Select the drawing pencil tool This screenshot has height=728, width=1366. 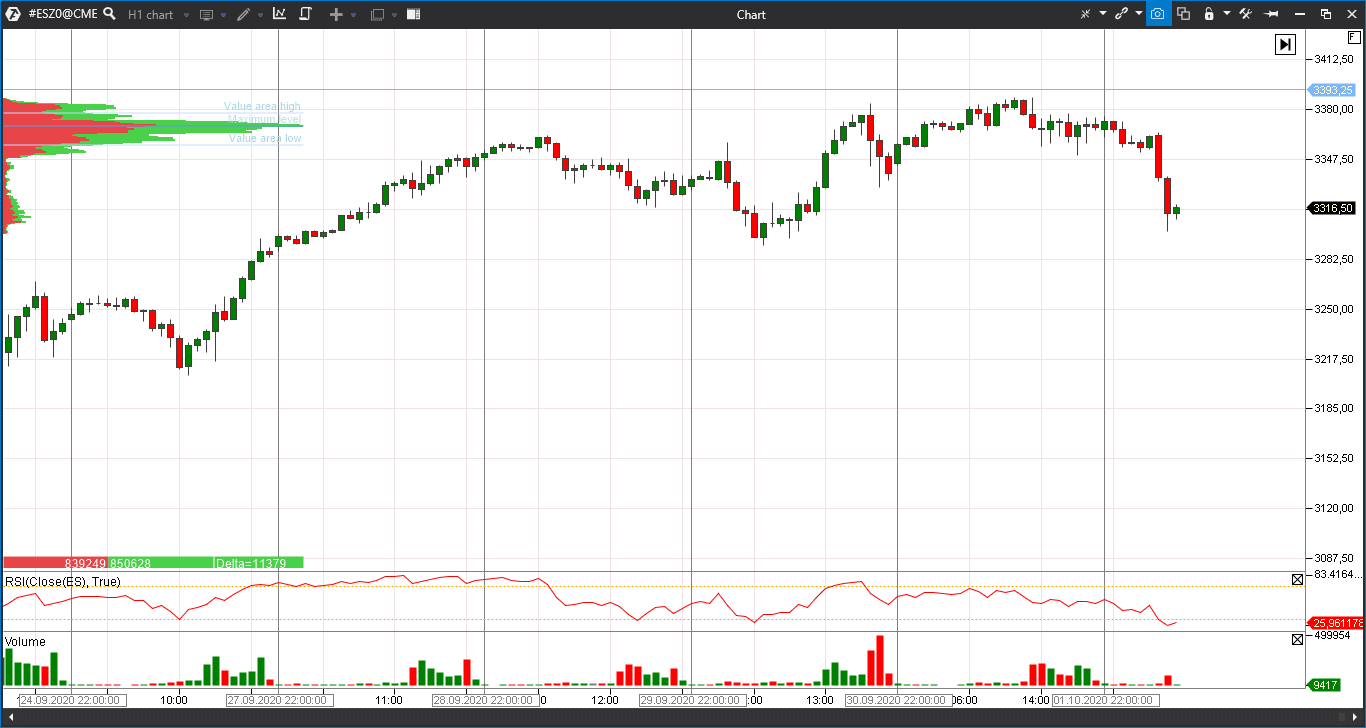[242, 14]
